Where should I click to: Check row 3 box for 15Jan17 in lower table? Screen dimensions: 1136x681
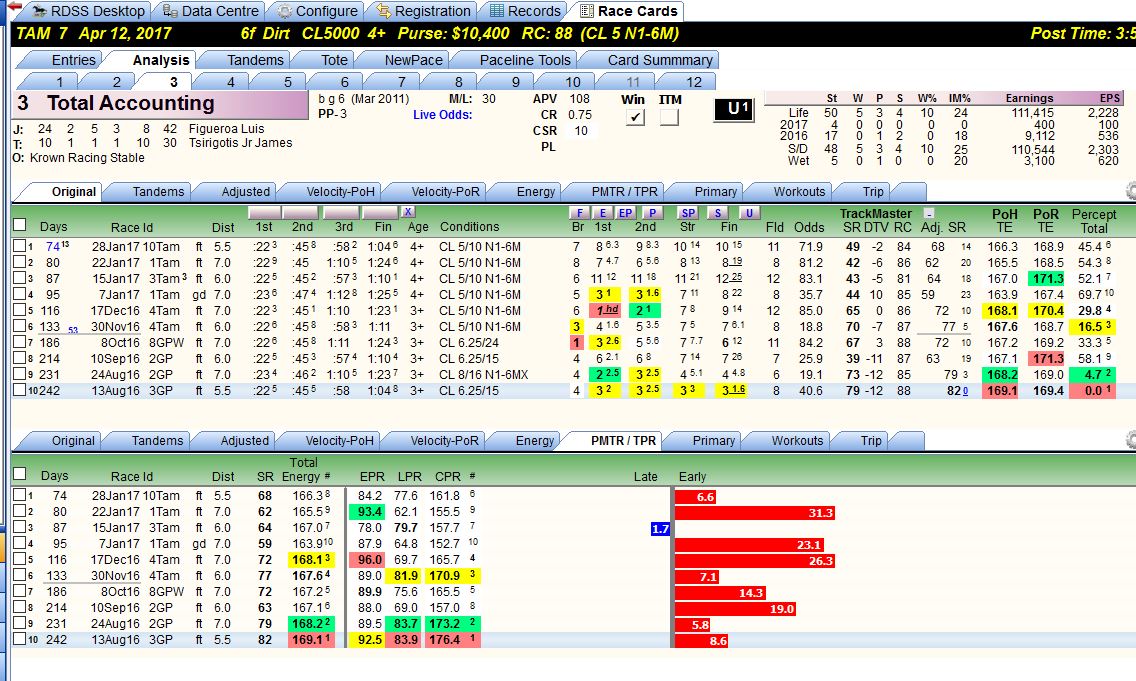[20, 527]
